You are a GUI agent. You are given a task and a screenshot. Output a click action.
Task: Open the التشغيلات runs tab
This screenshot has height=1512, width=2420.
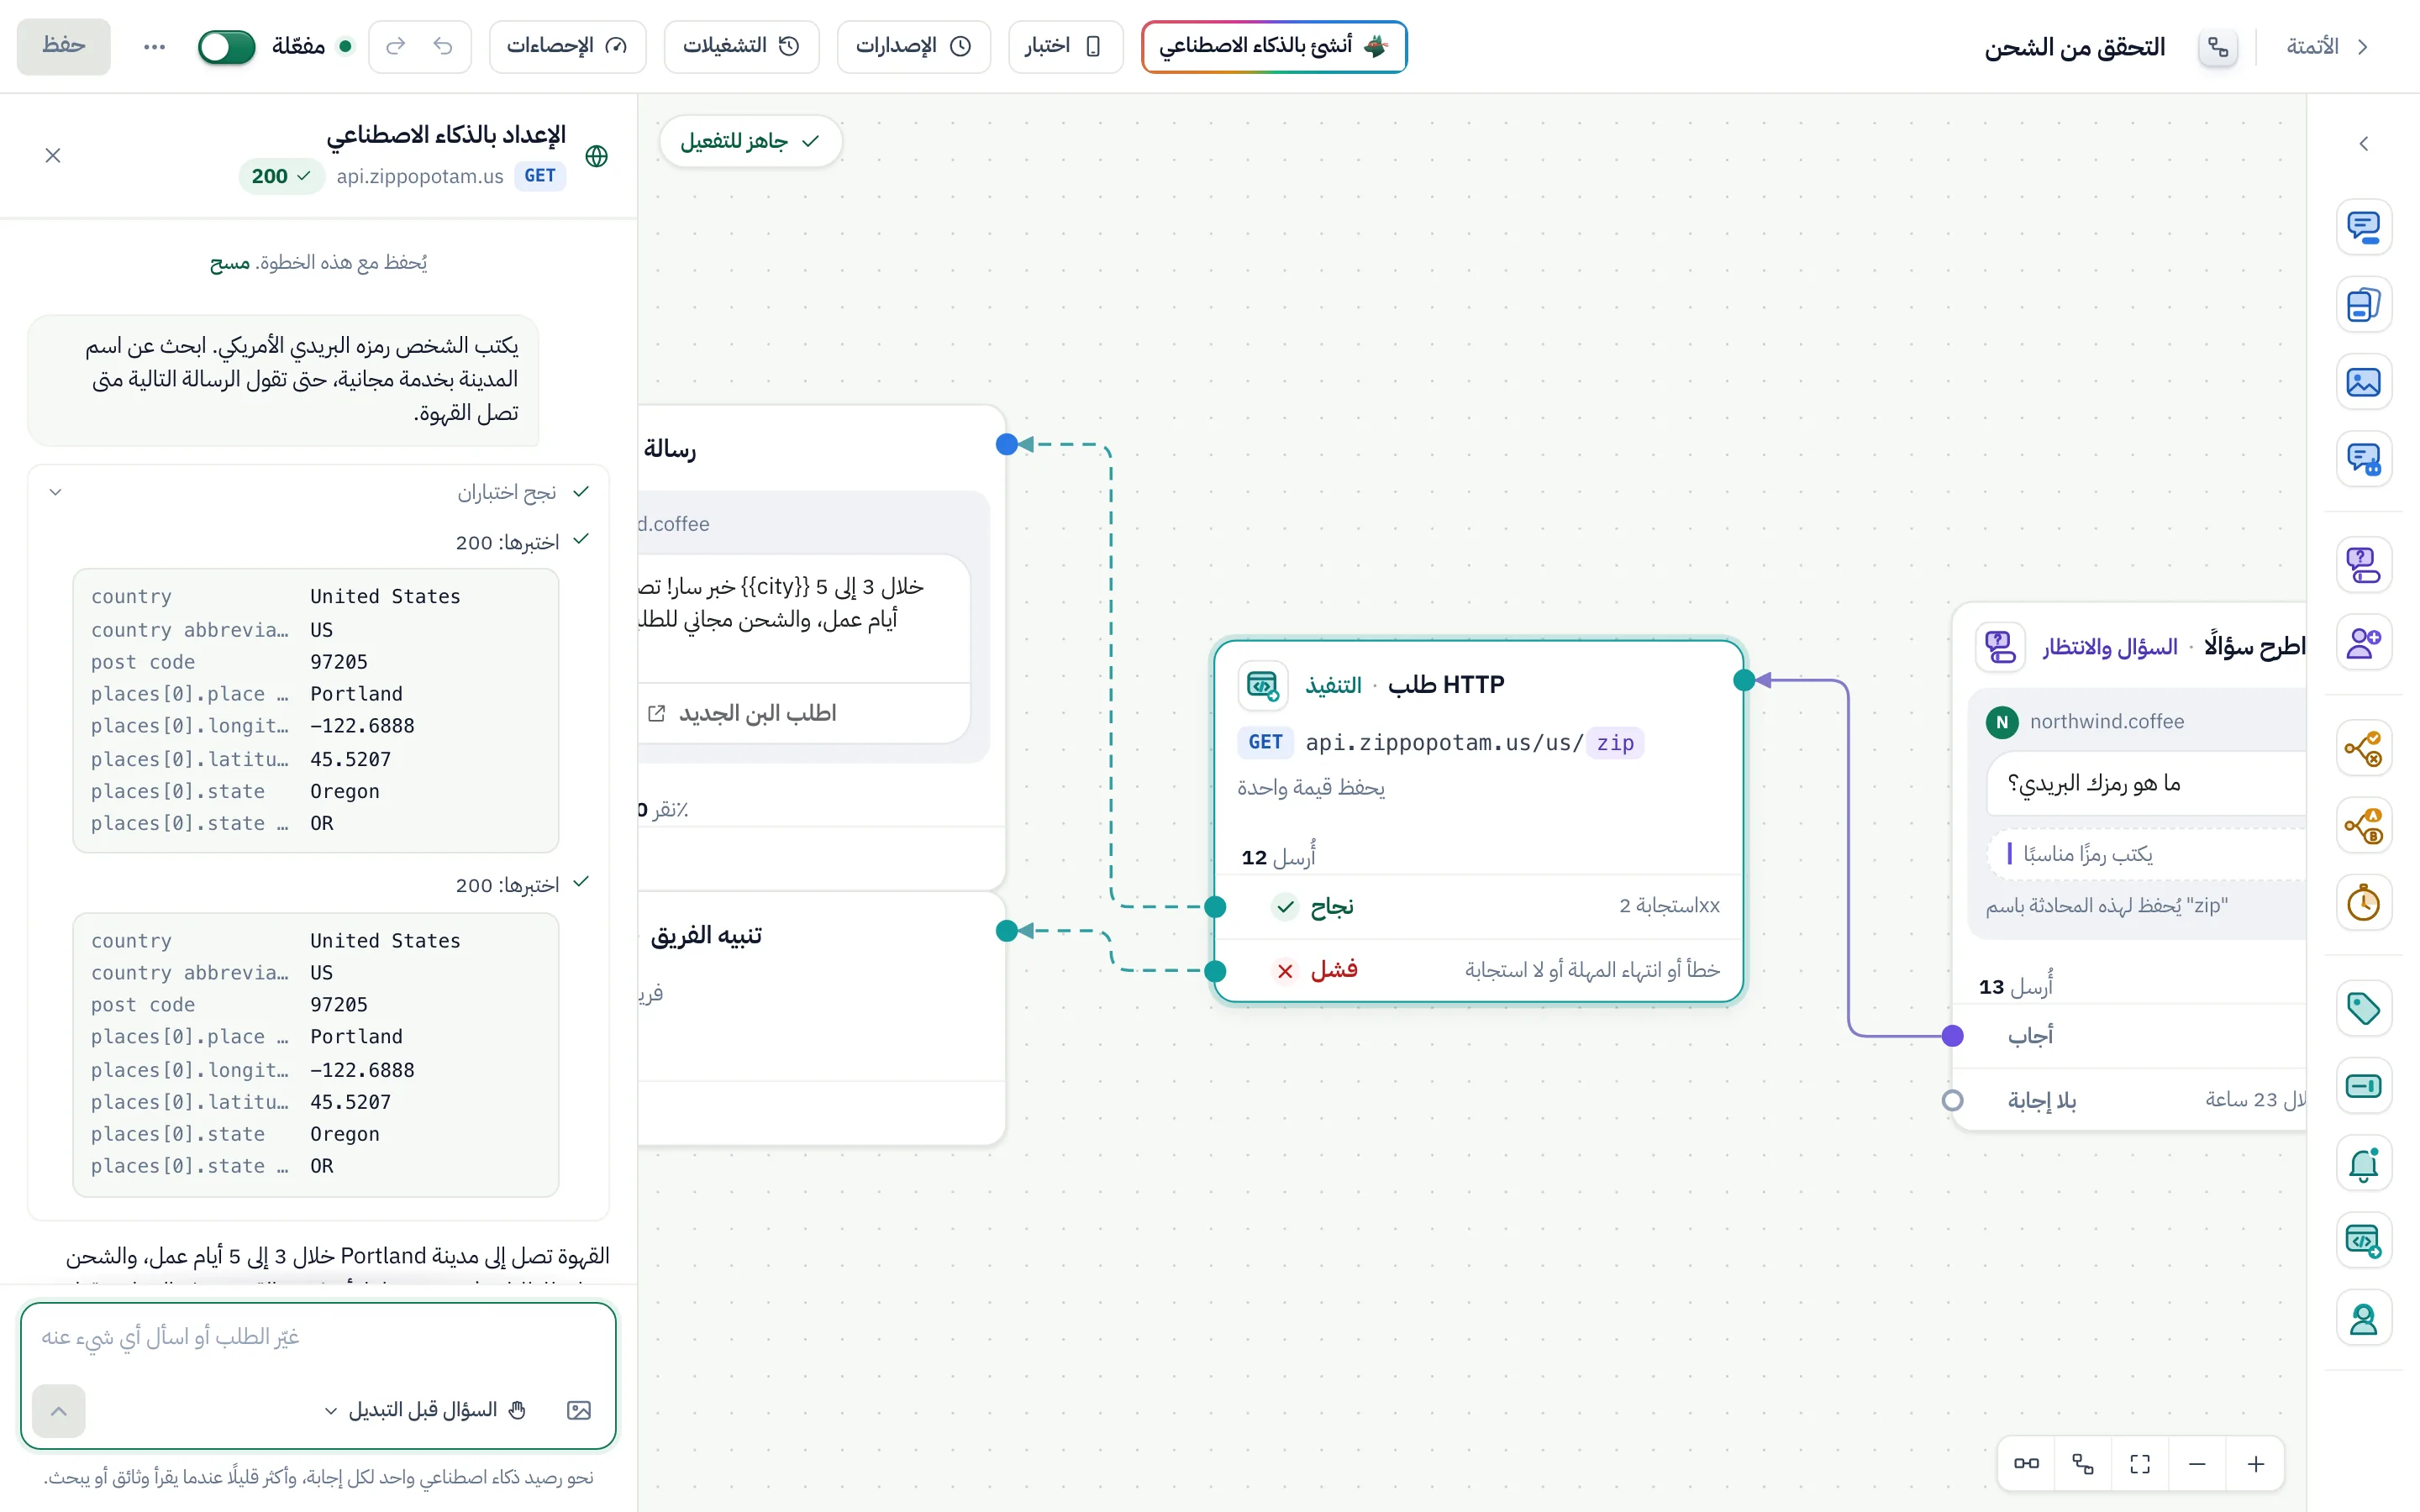(x=741, y=47)
